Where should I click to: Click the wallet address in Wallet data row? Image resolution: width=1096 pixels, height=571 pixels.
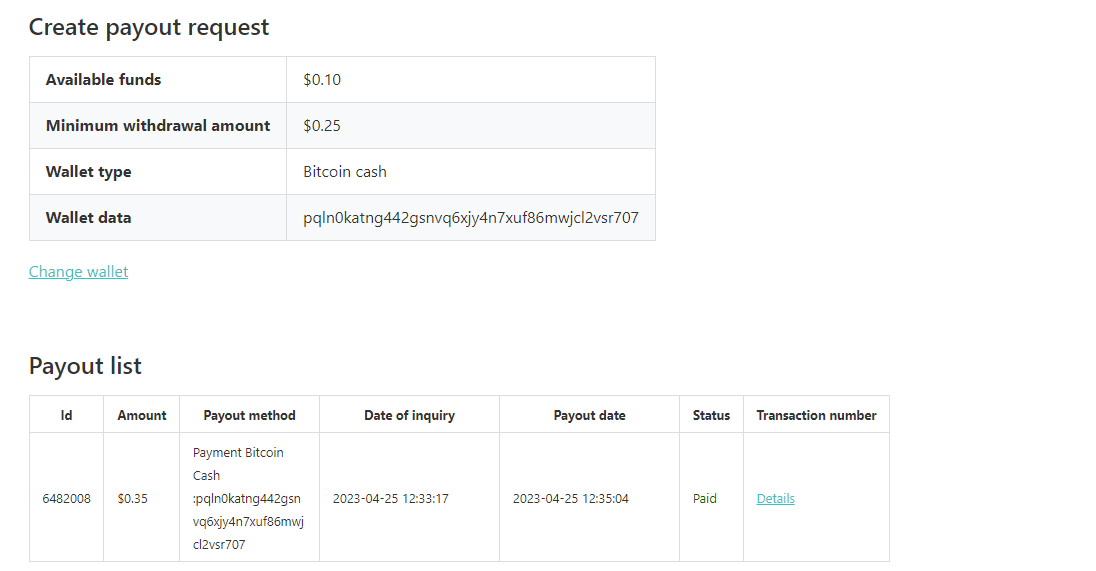(471, 218)
